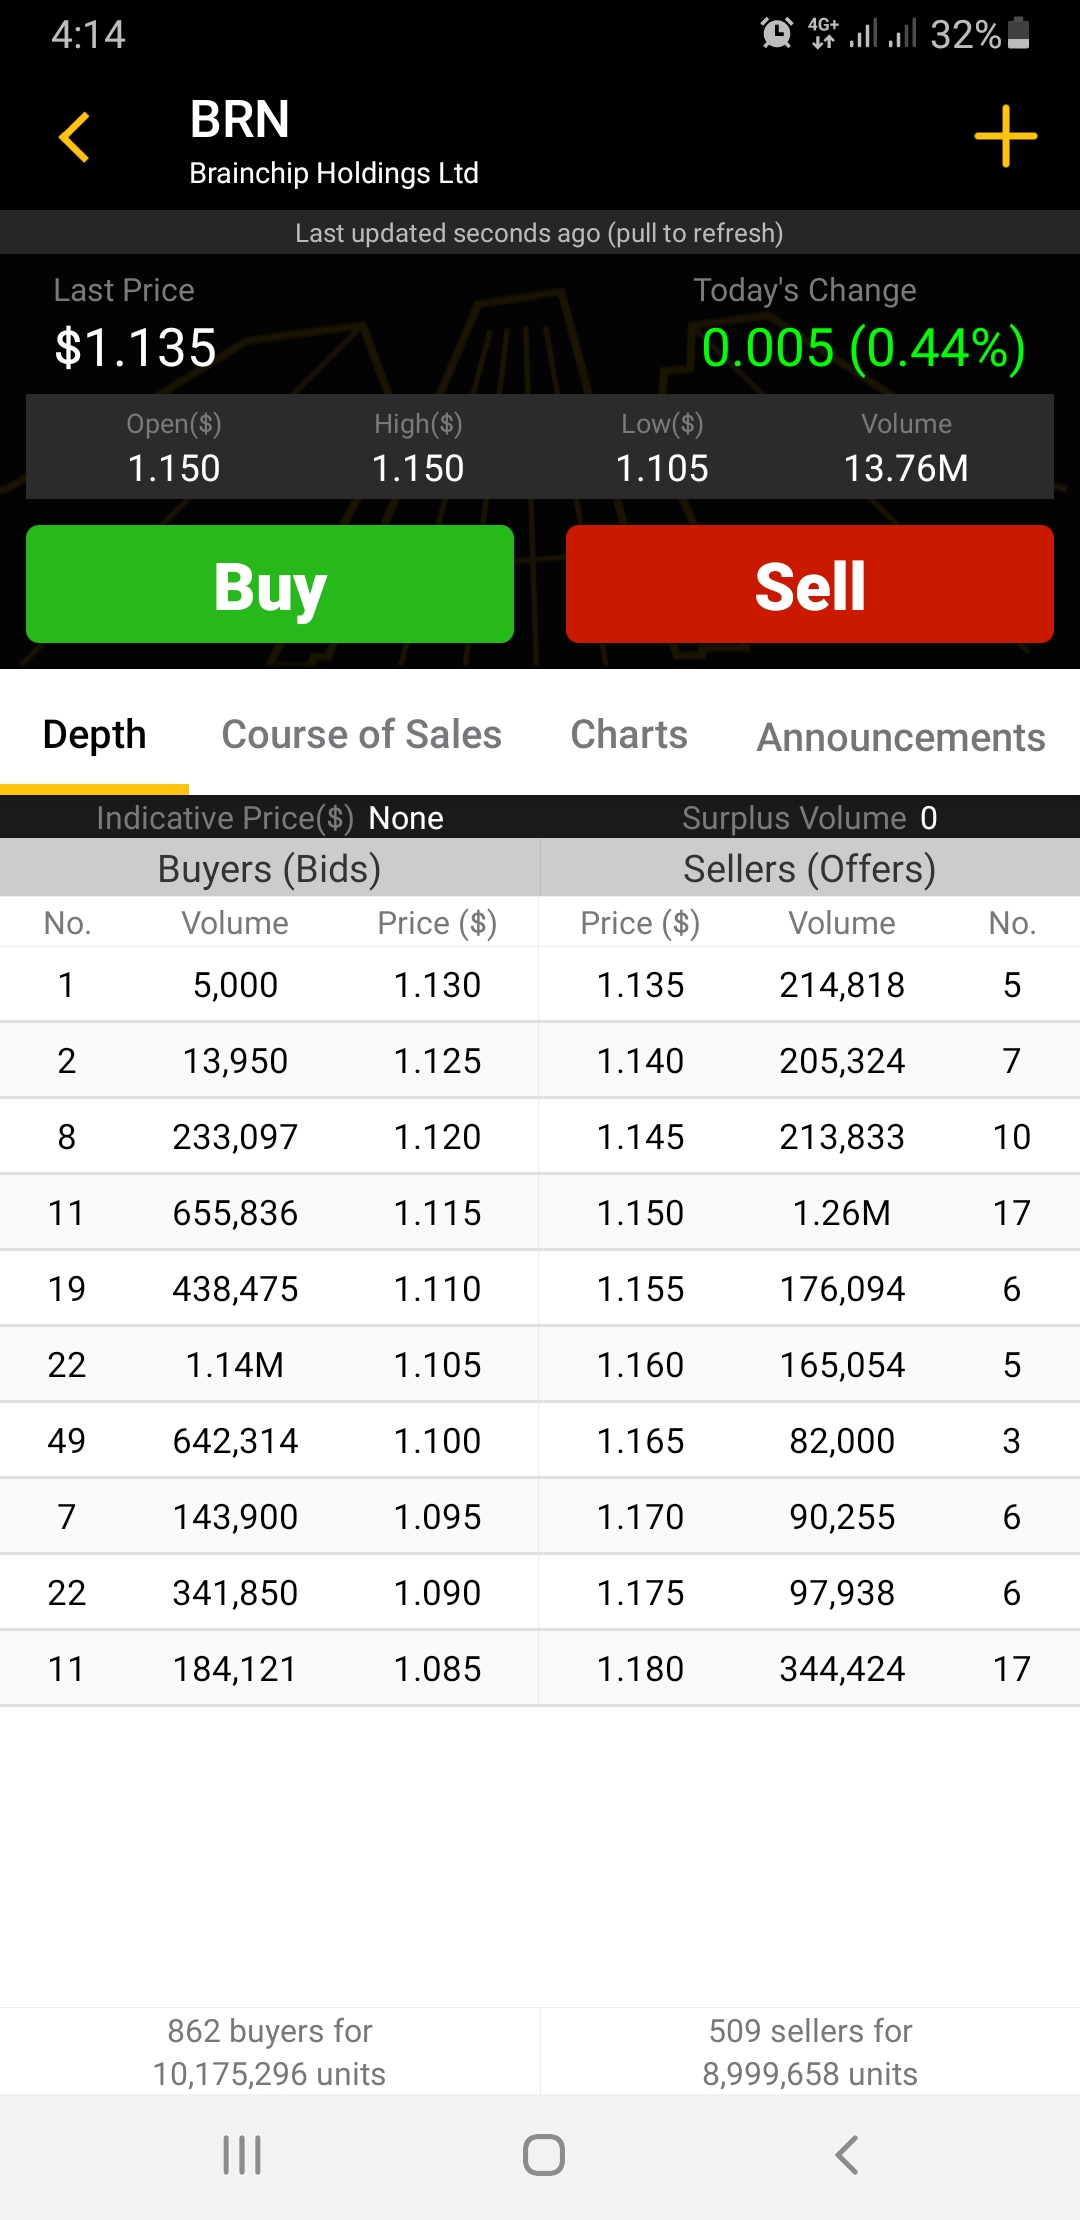Viewport: 1080px width, 2220px height.
Task: Tap the yellow back arrow icon
Action: coord(75,137)
